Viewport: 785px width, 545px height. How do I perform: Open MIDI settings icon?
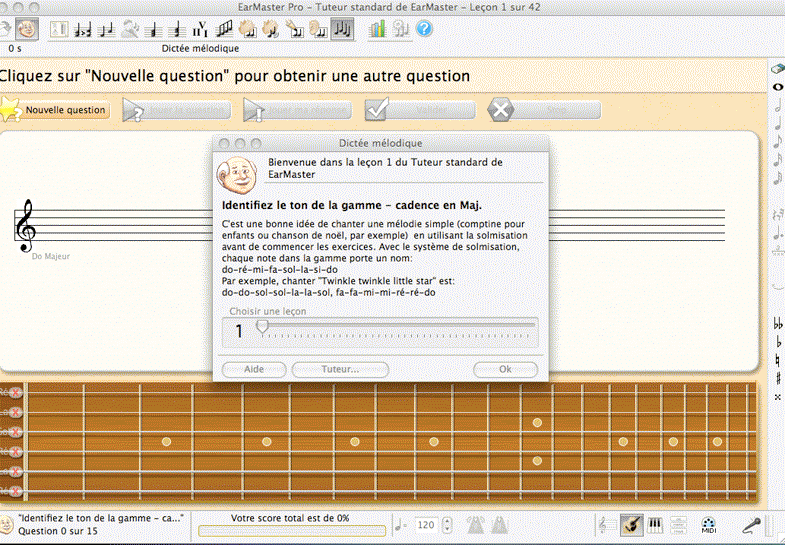click(x=708, y=525)
